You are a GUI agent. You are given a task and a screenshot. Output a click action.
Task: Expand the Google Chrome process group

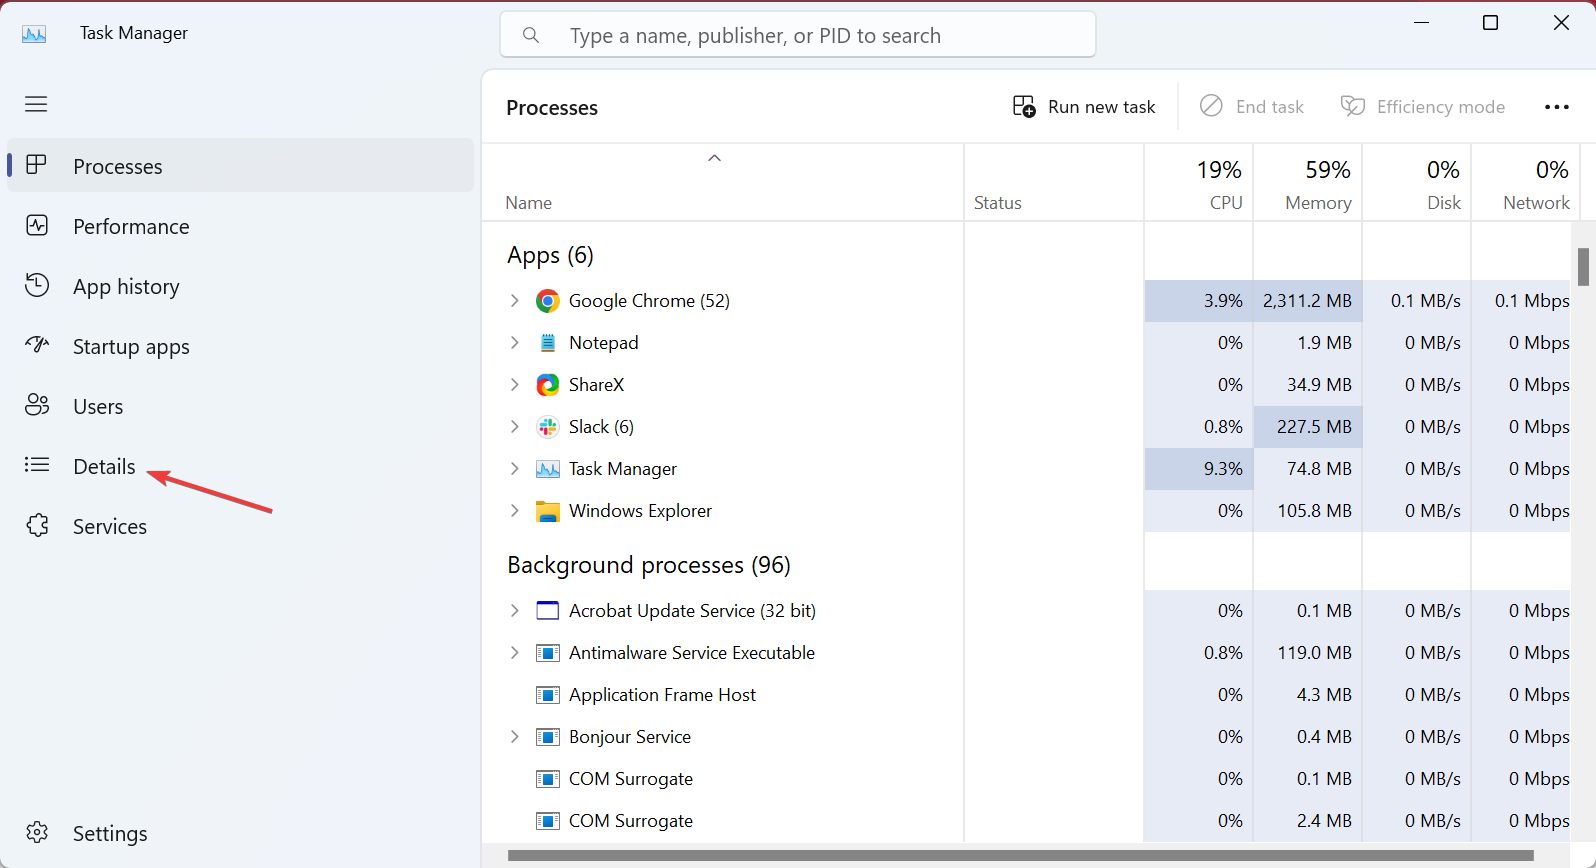[515, 301]
